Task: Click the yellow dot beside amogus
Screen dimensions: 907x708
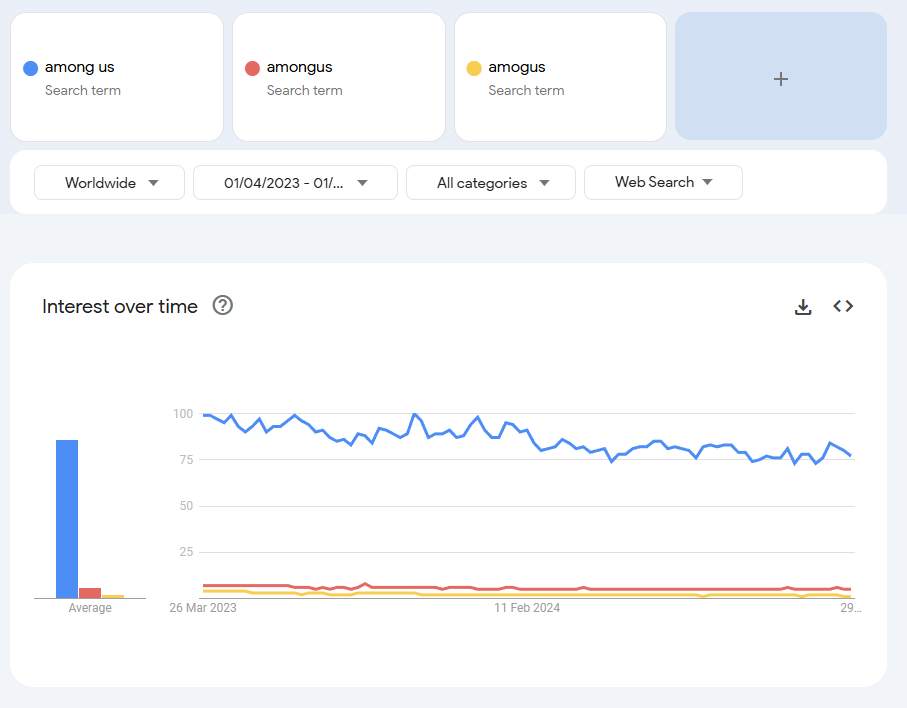Action: click(x=474, y=68)
